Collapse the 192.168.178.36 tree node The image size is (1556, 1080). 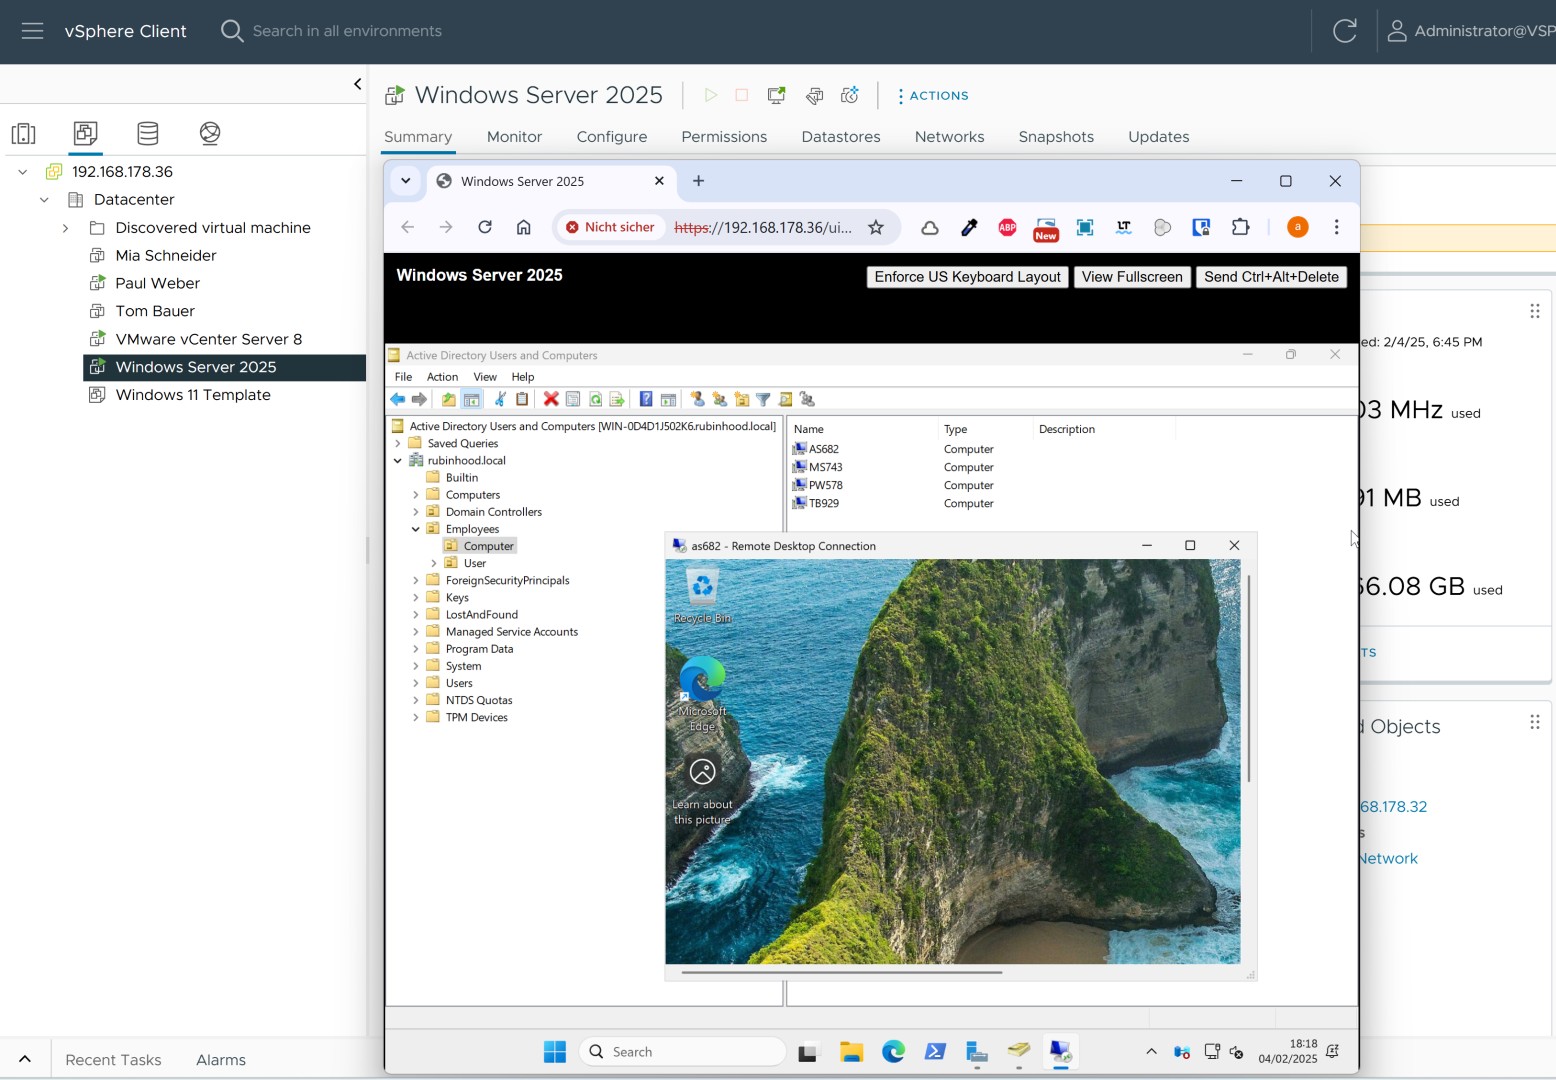pos(22,172)
